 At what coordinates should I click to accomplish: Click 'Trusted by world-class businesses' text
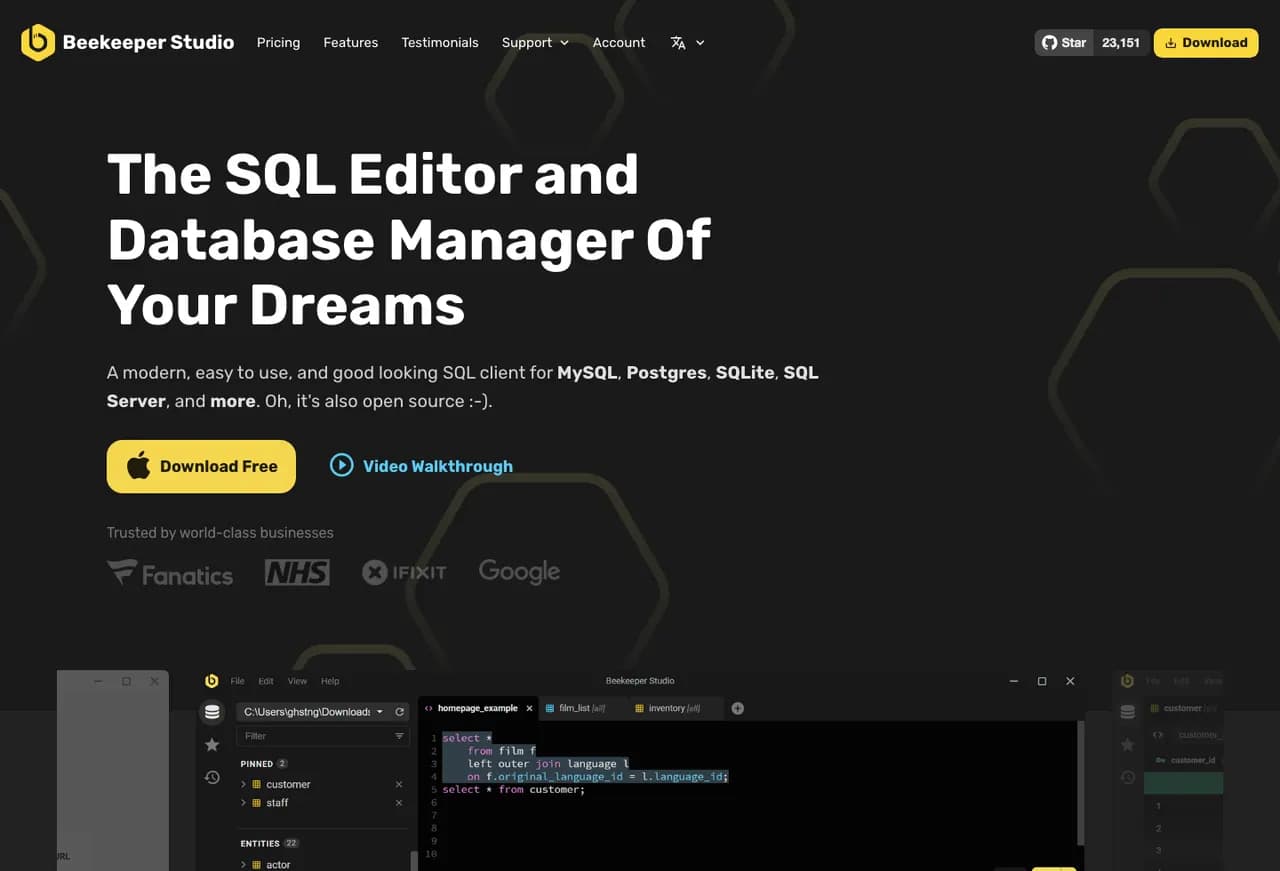tap(220, 533)
